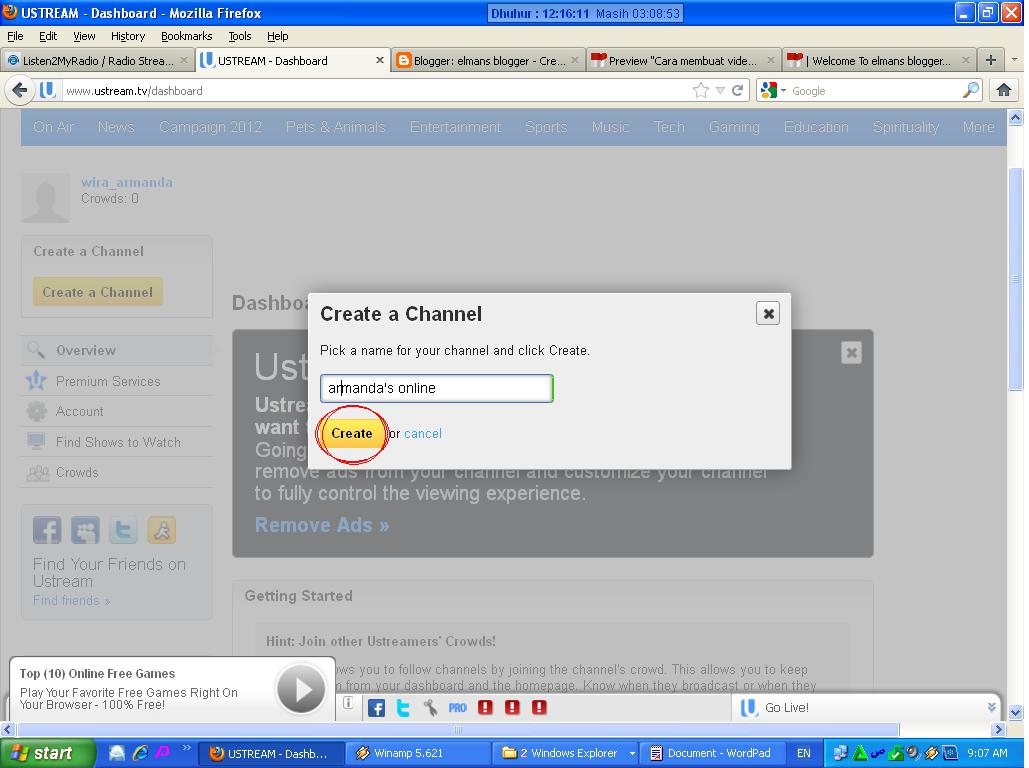Click the vertical scrollbar down arrow
The width and height of the screenshot is (1029, 768).
click(x=1015, y=712)
